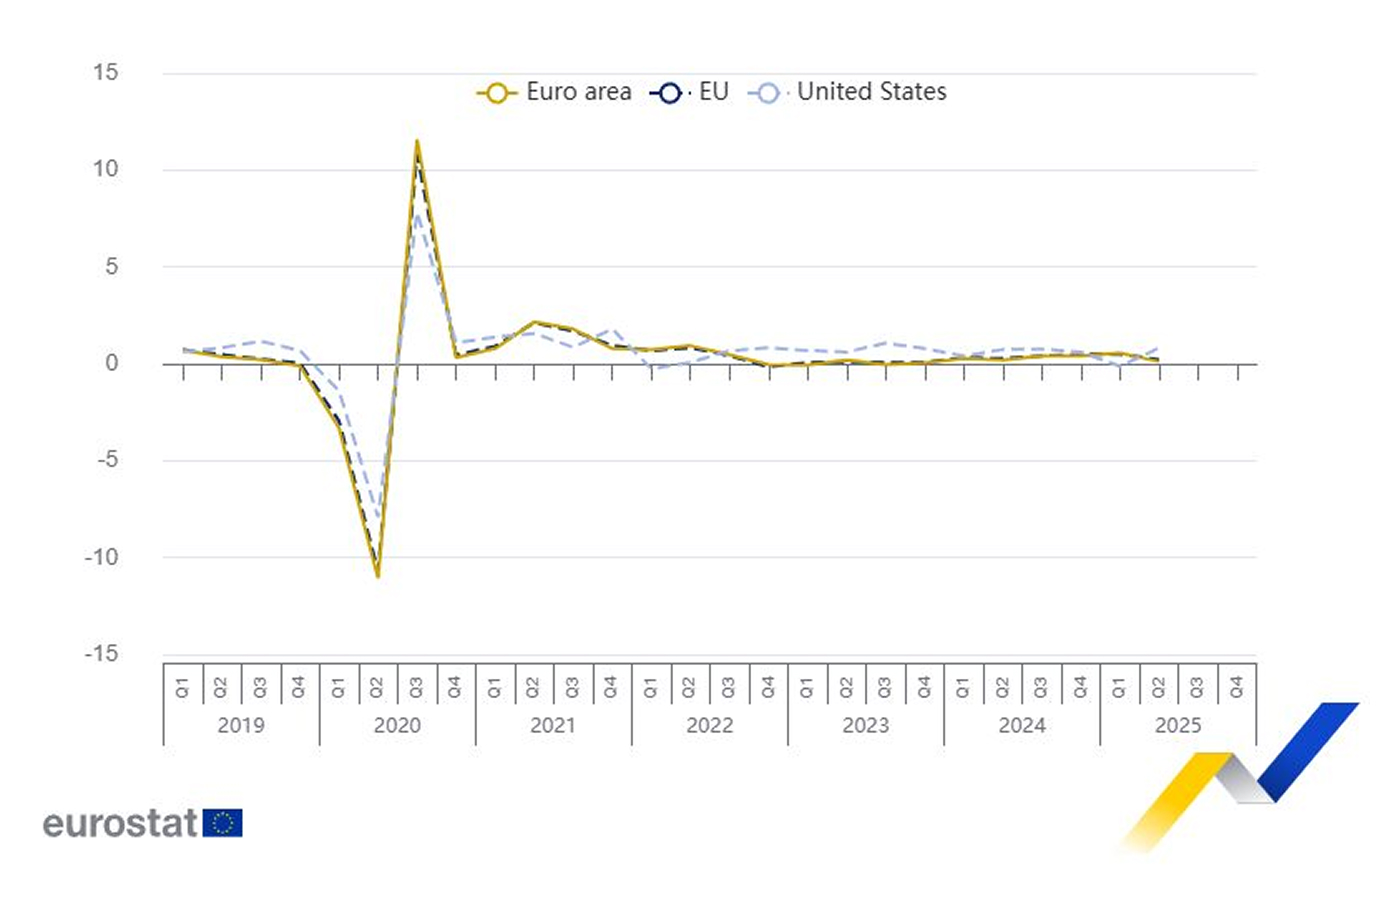The height and width of the screenshot is (917, 1400).
Task: Click the 0 y-axis label
Action: tap(111, 363)
